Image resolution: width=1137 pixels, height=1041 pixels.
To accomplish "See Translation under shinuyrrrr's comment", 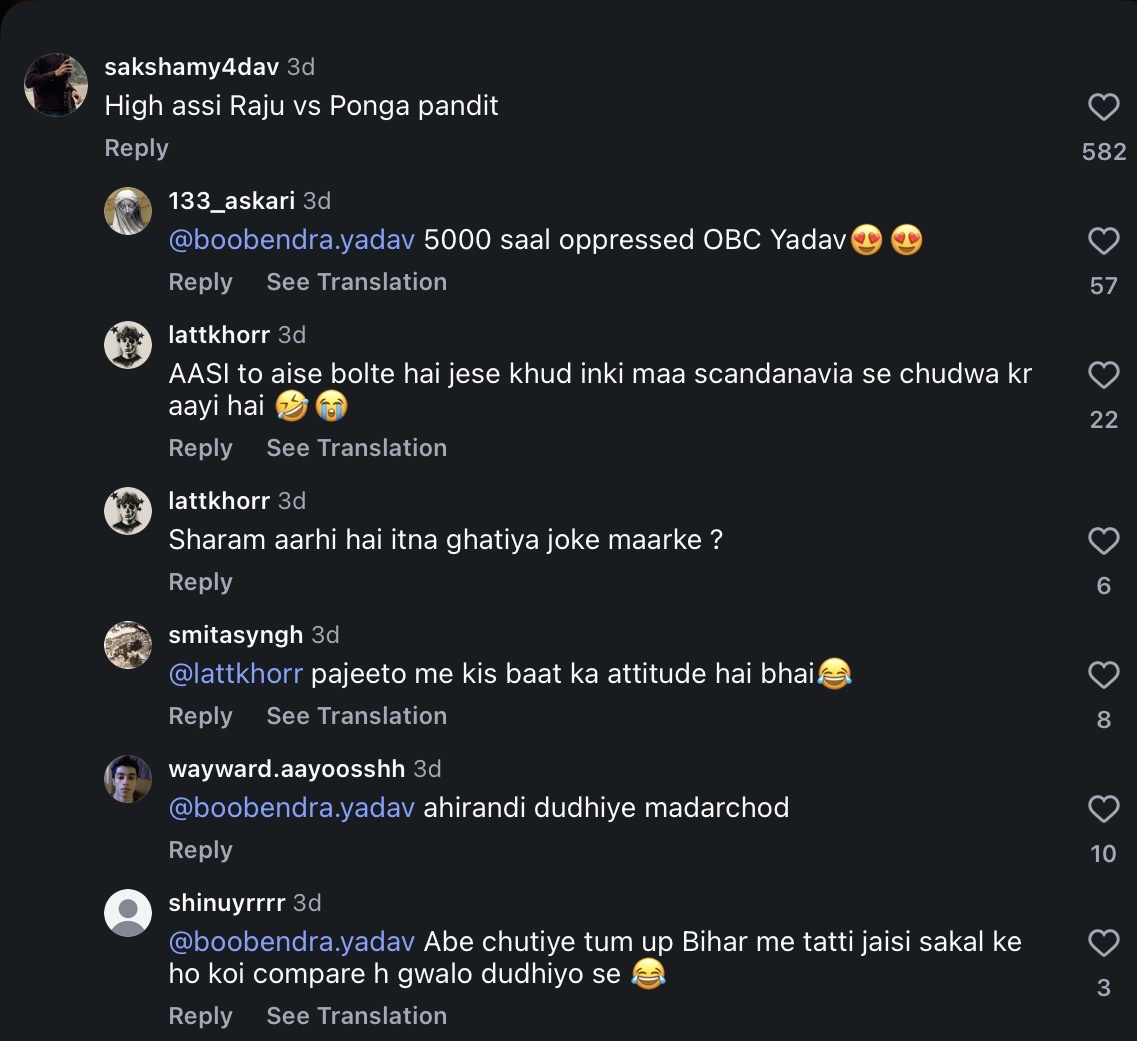I will (x=357, y=1016).
